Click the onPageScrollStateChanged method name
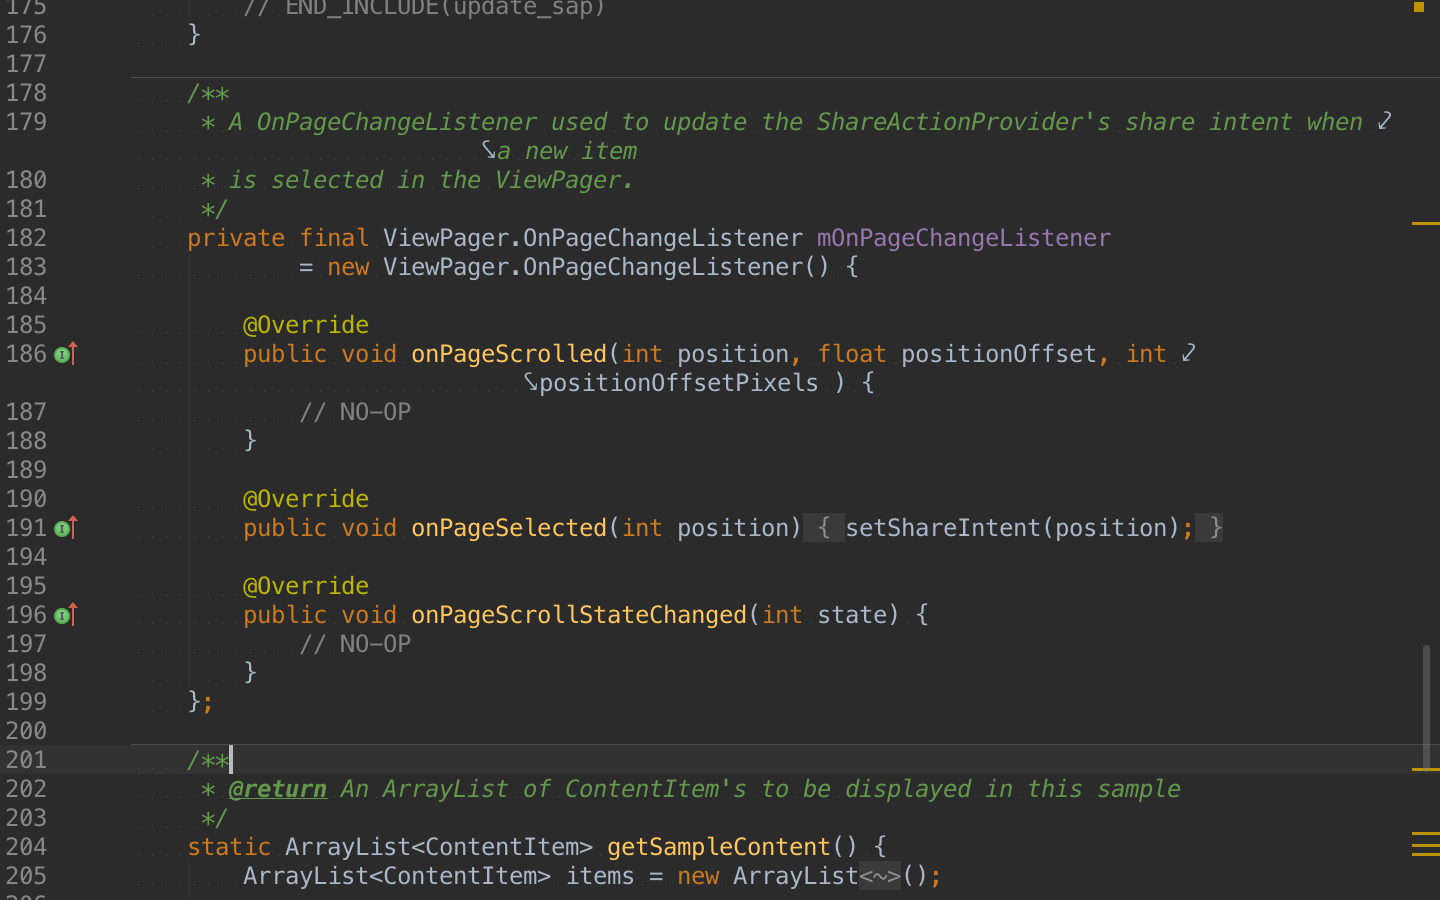This screenshot has height=900, width=1440. (579, 615)
